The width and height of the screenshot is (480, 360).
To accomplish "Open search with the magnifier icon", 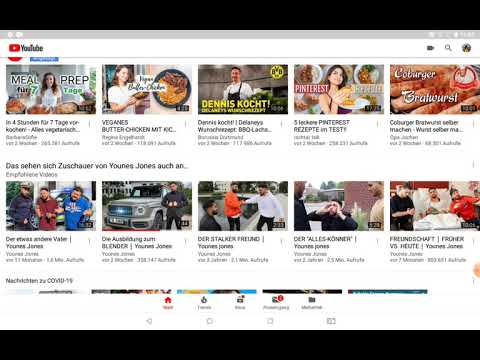I will point(448,48).
